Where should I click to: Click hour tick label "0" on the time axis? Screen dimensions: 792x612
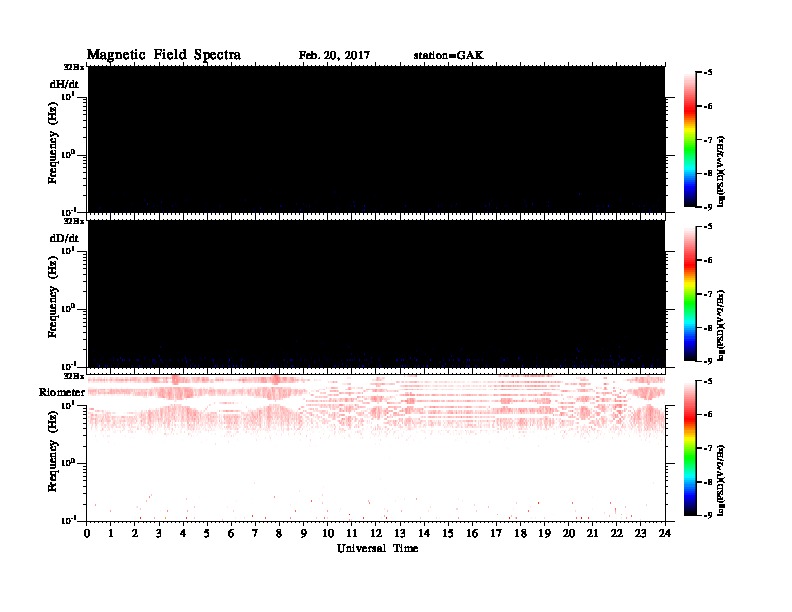87,533
